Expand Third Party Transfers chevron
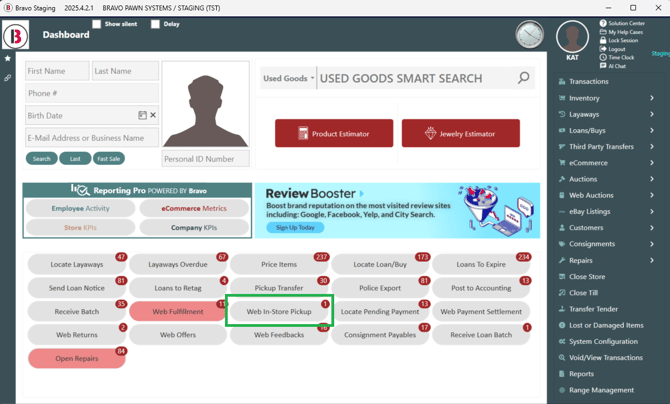 point(652,147)
